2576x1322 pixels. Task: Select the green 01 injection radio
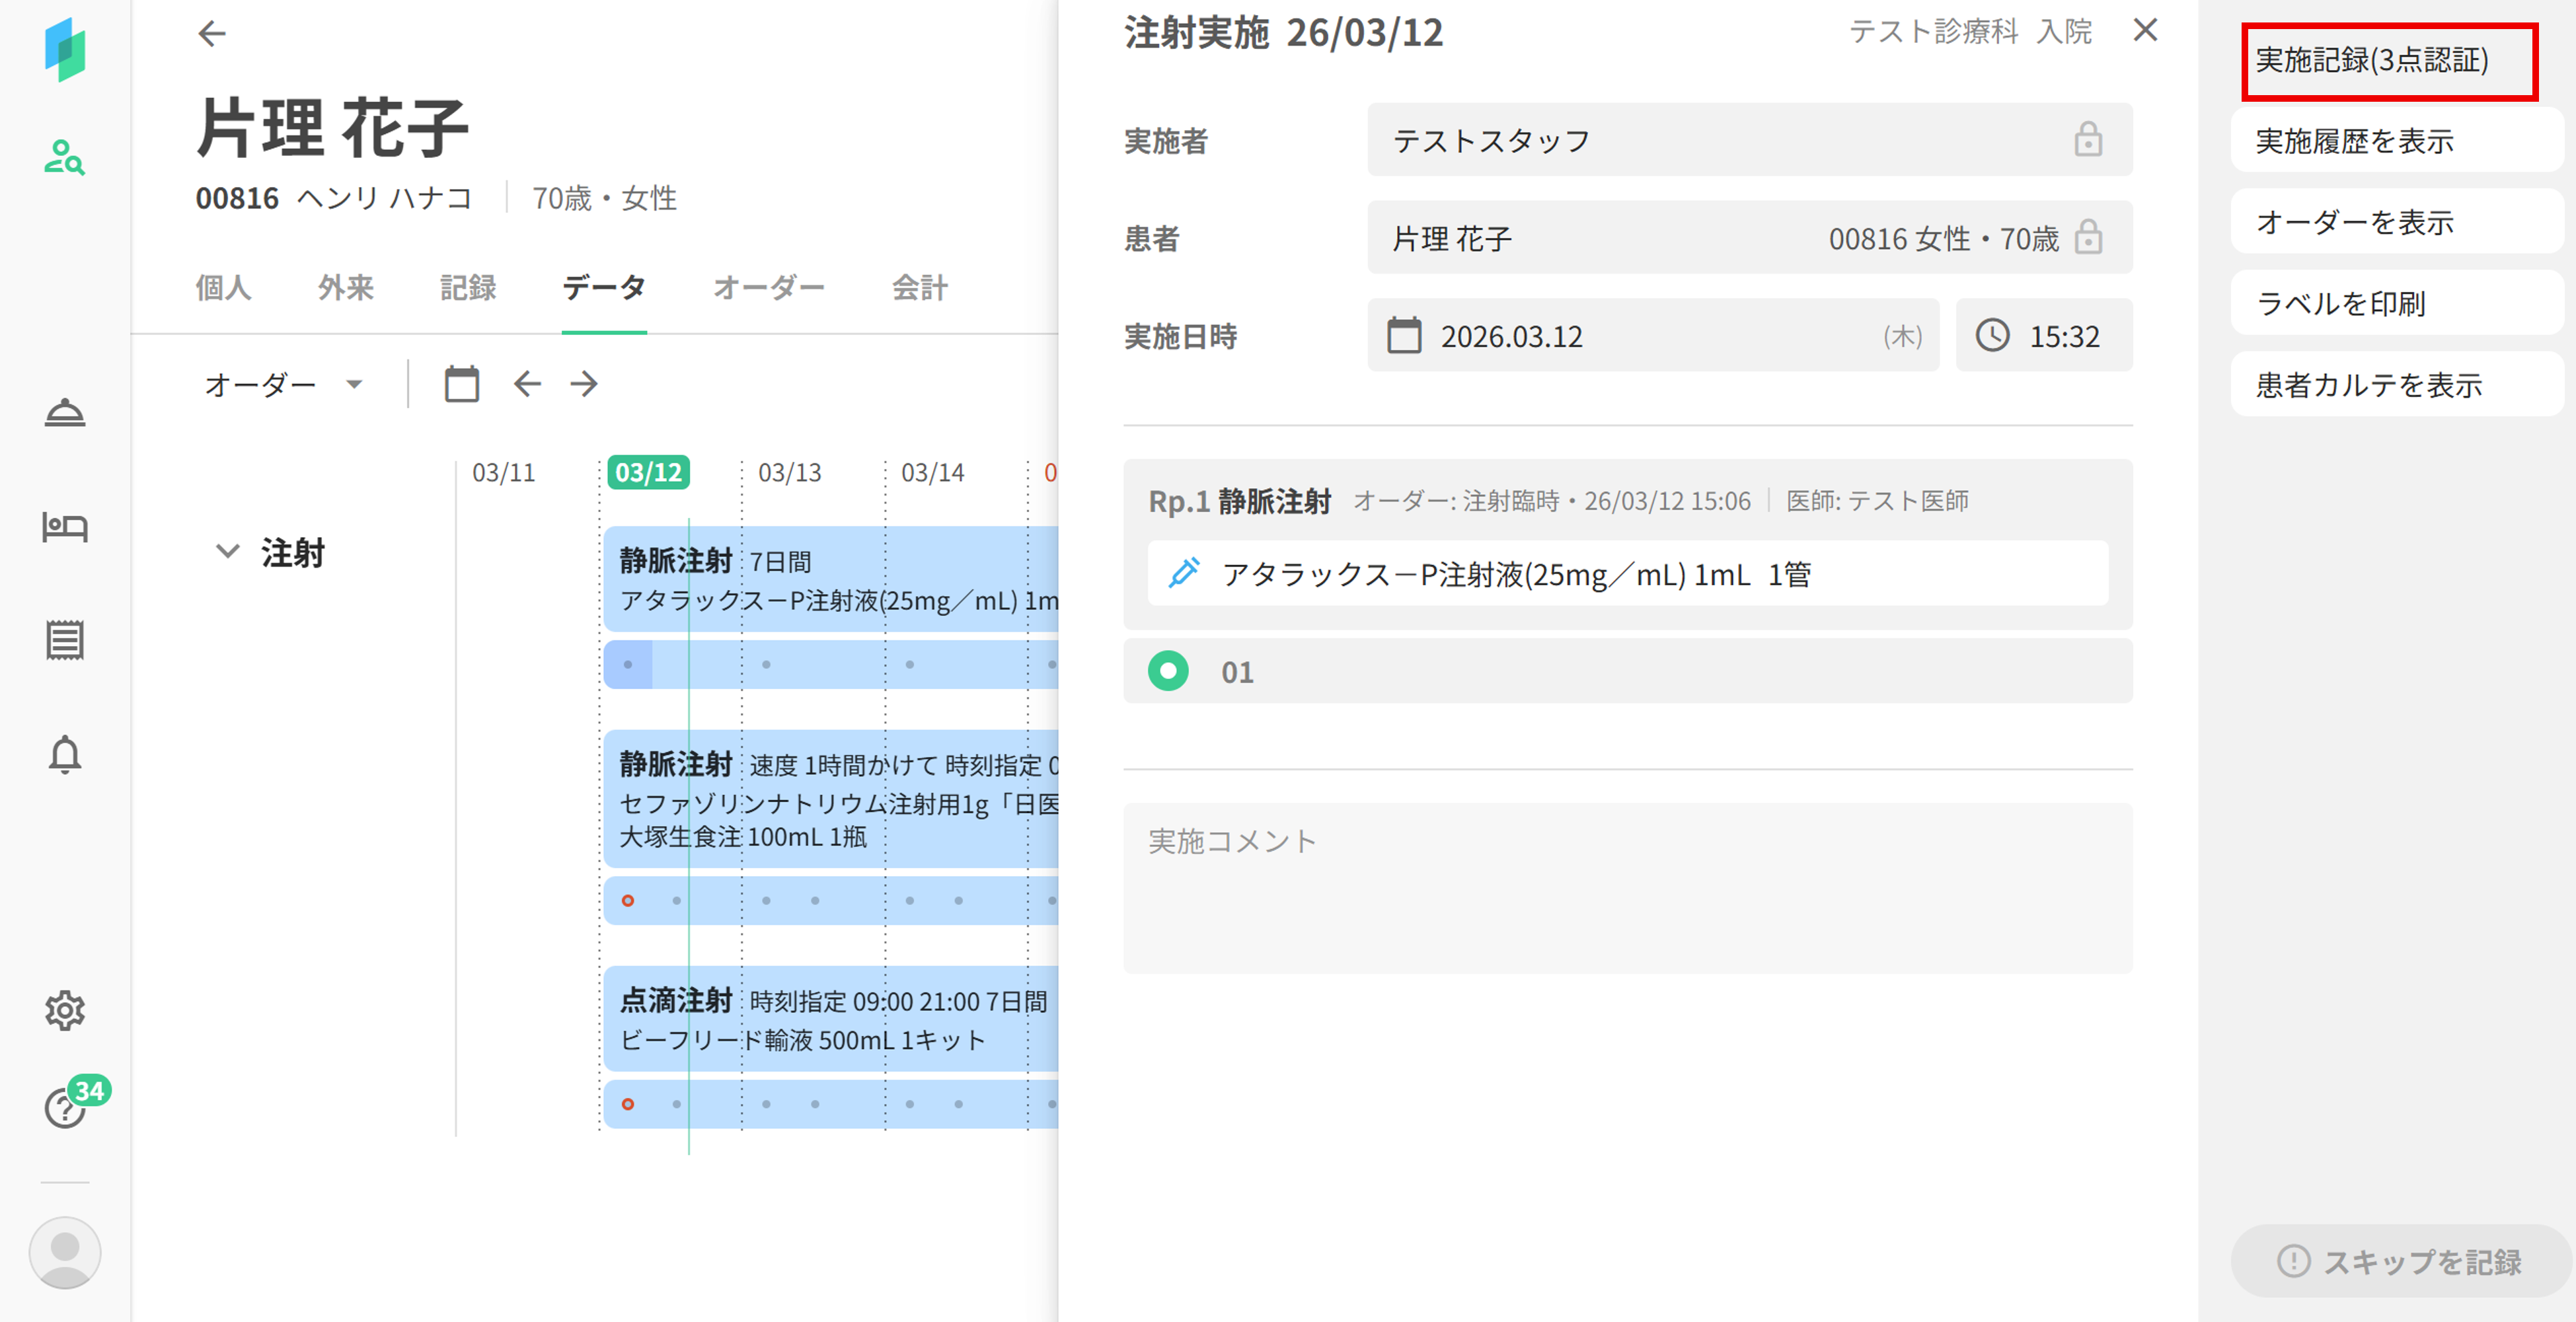tap(1168, 671)
